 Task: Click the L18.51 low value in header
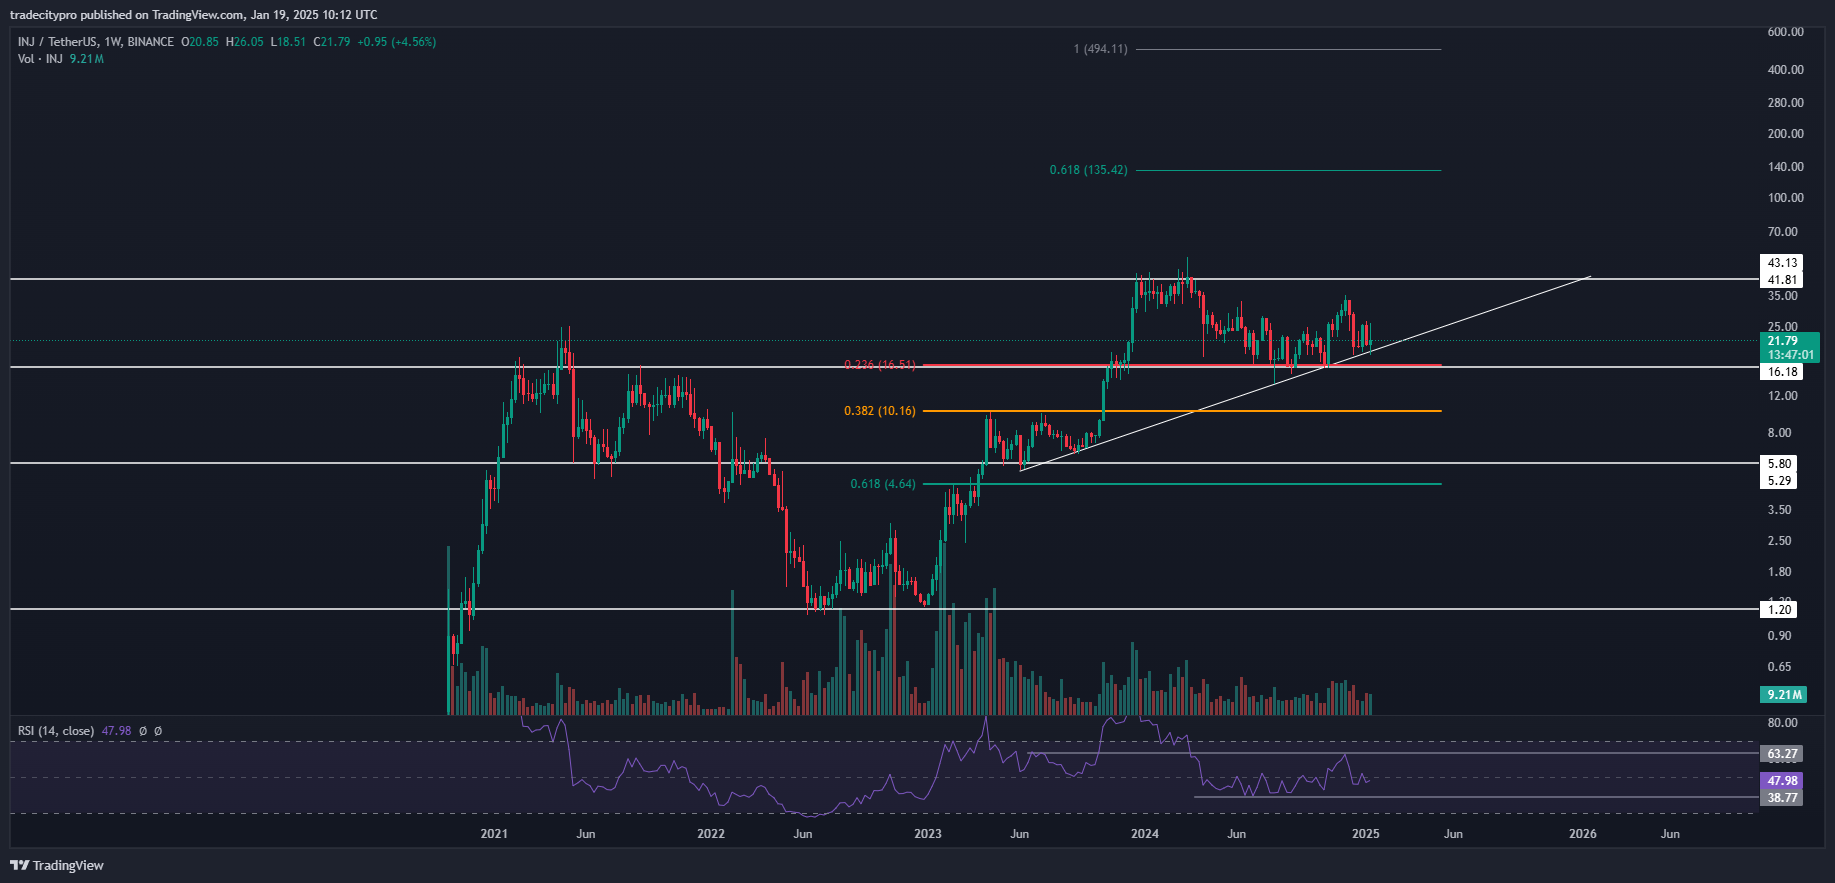pos(288,42)
